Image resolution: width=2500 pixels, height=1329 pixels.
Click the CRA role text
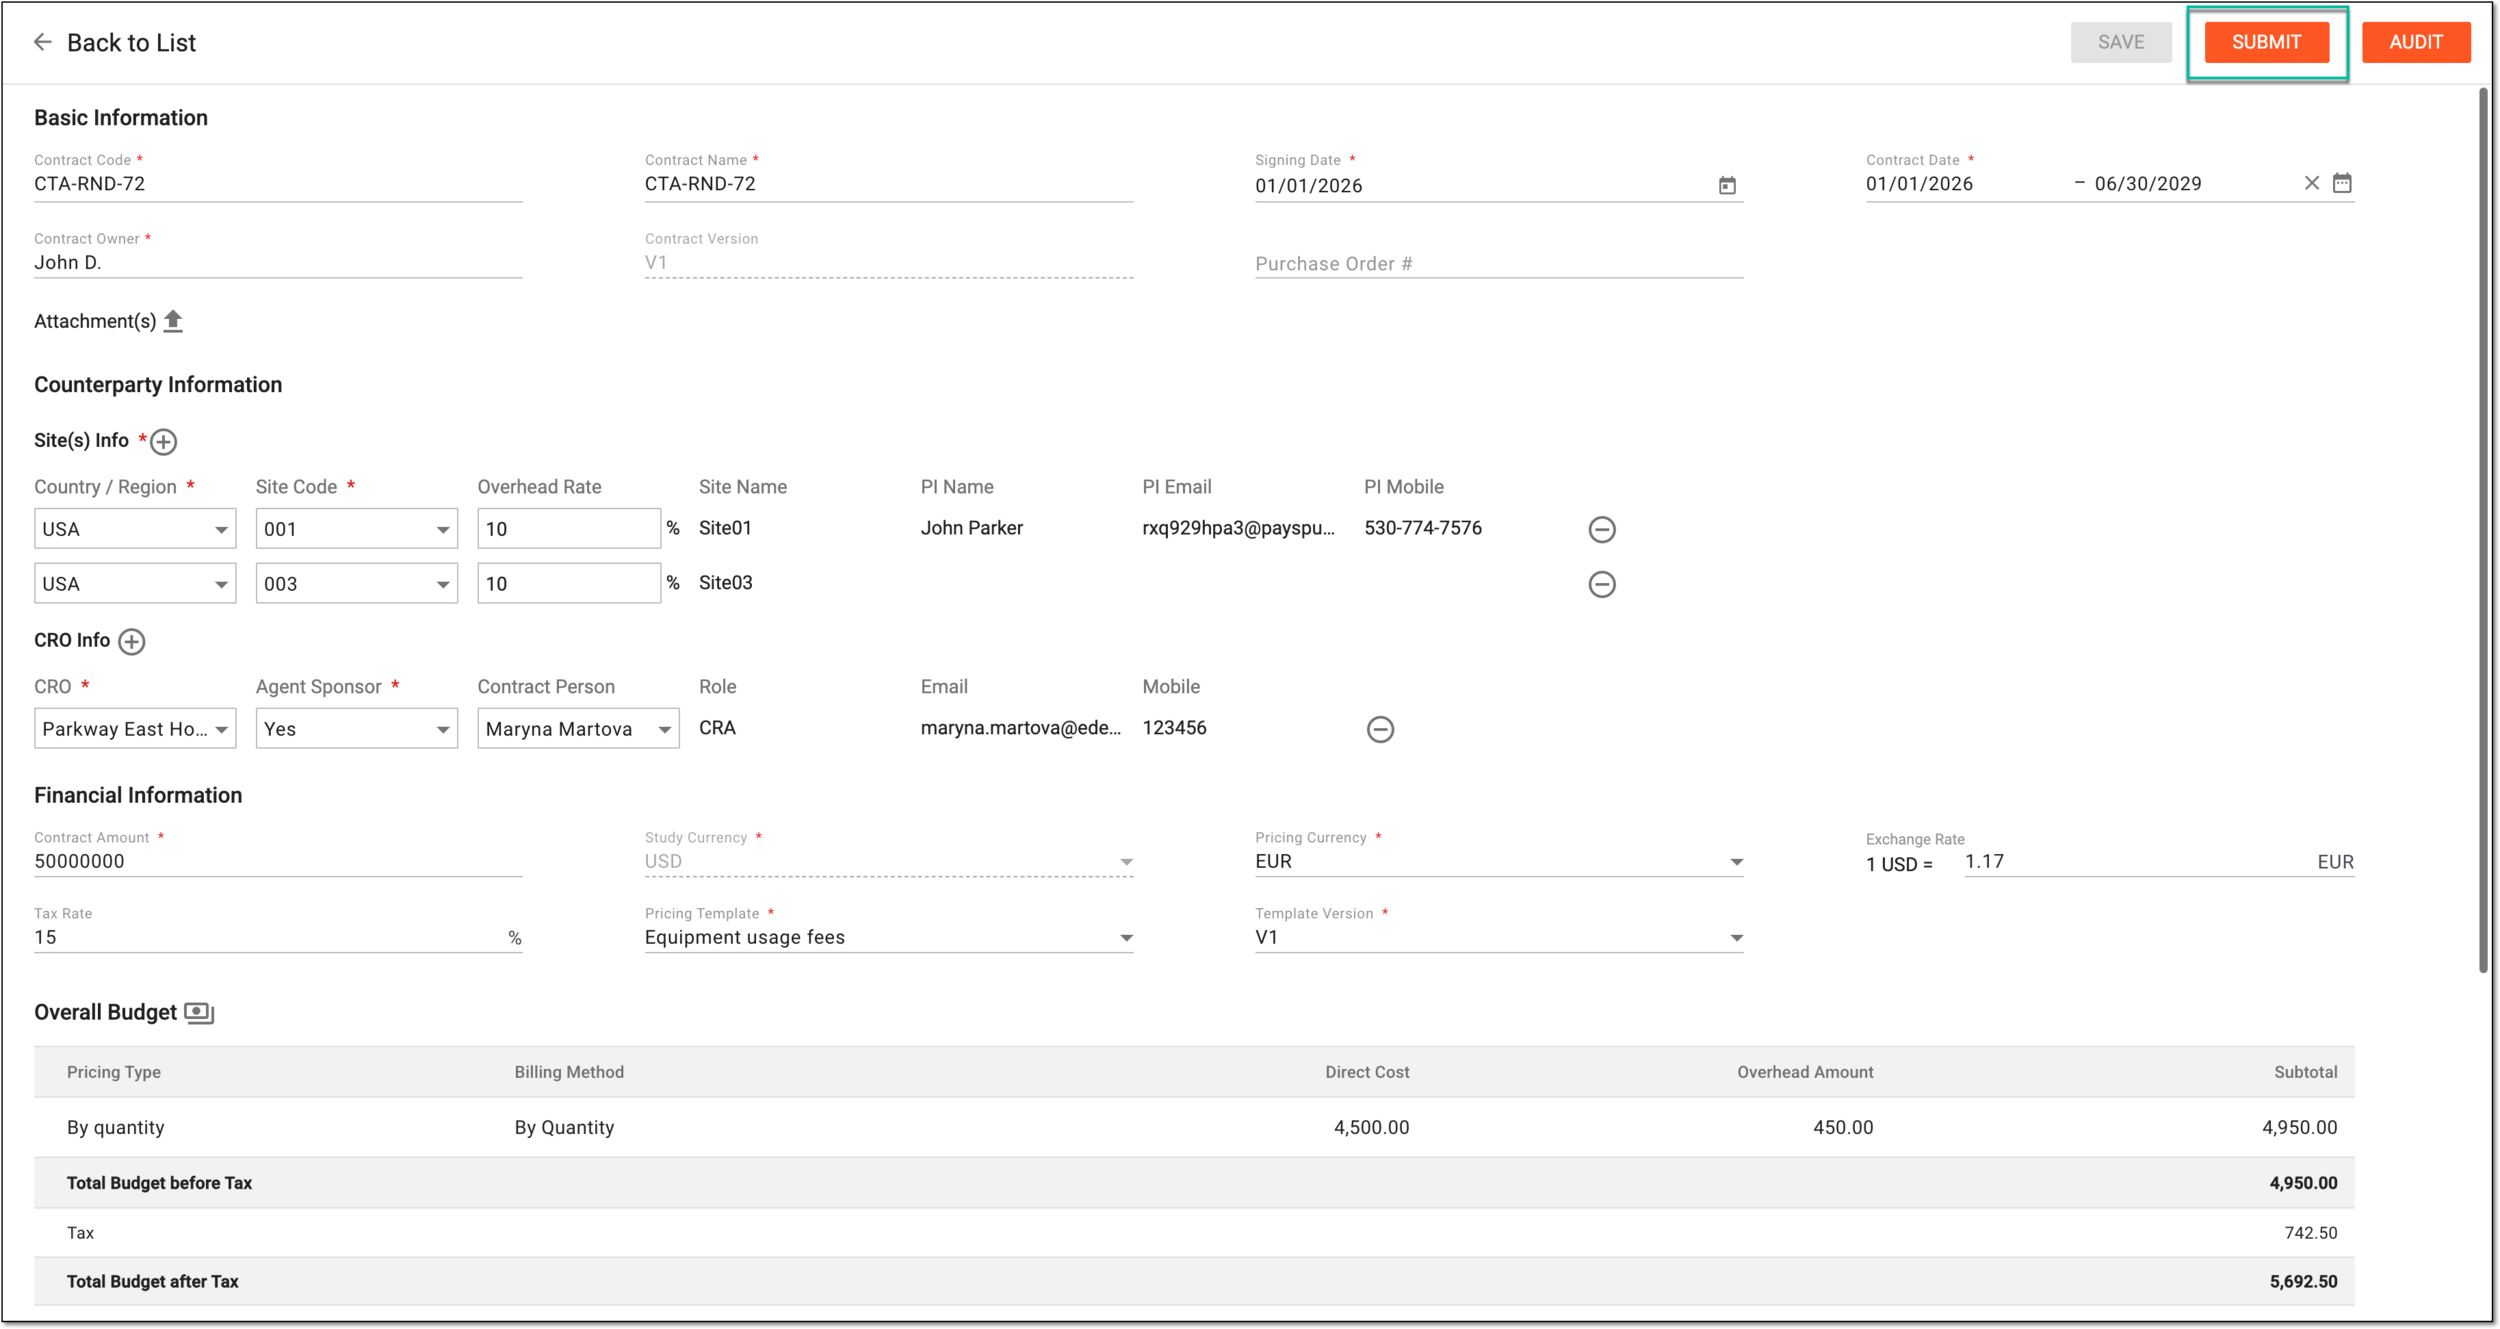pyautogui.click(x=717, y=728)
